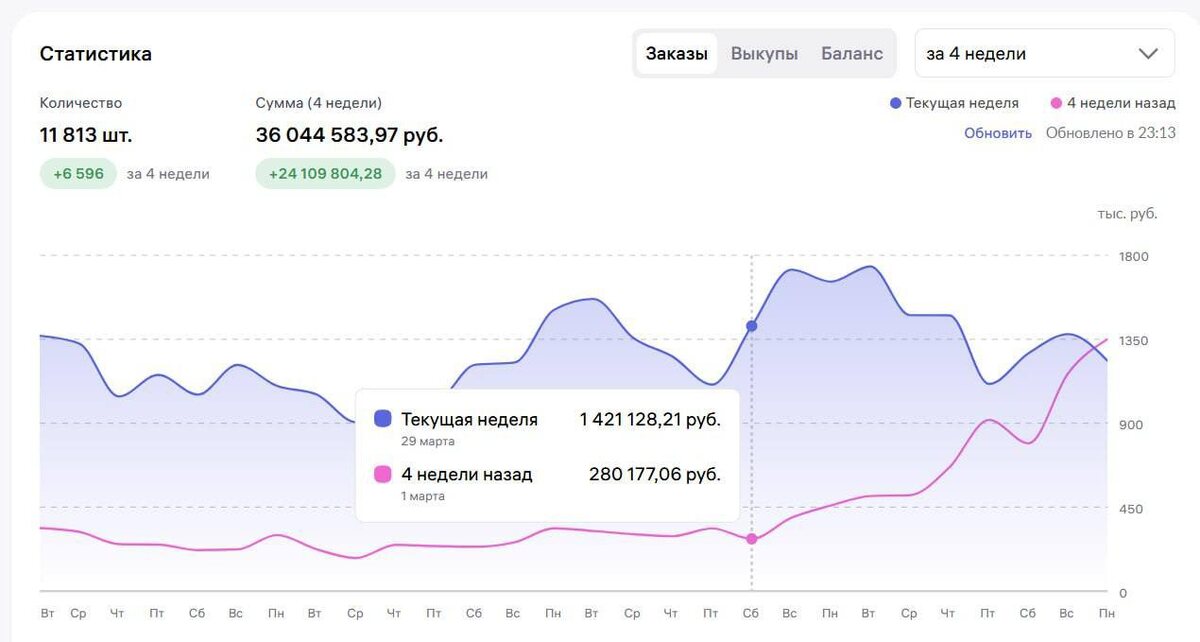Click the +6 596 quantity change badge
The width and height of the screenshot is (1200, 642).
78,174
